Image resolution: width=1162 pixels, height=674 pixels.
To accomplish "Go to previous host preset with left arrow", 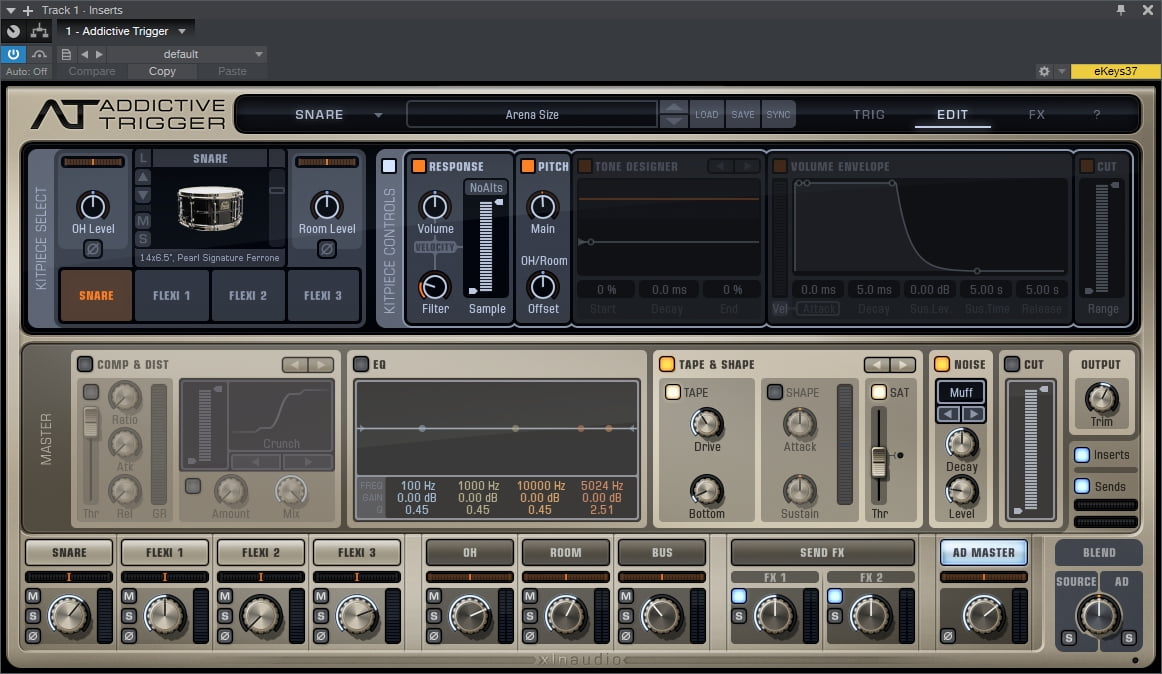I will click(84, 54).
